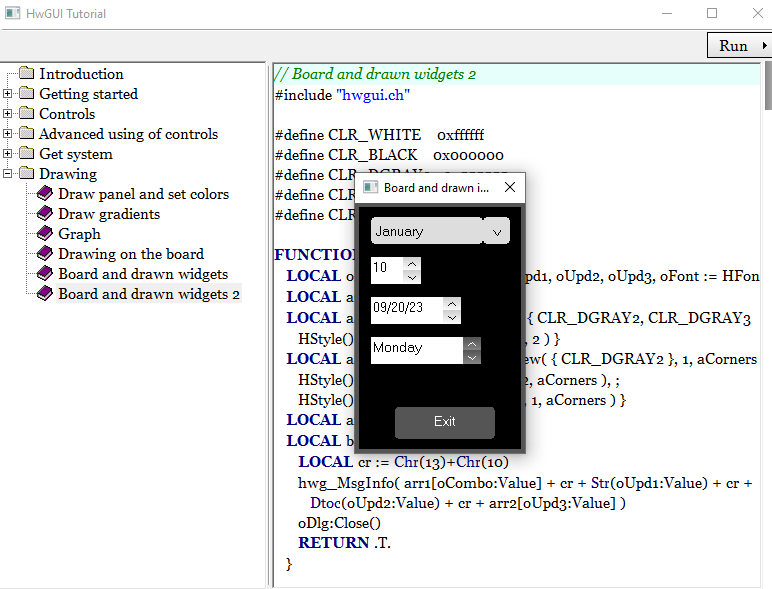Close the Board and drawn dialog window

pos(510,187)
